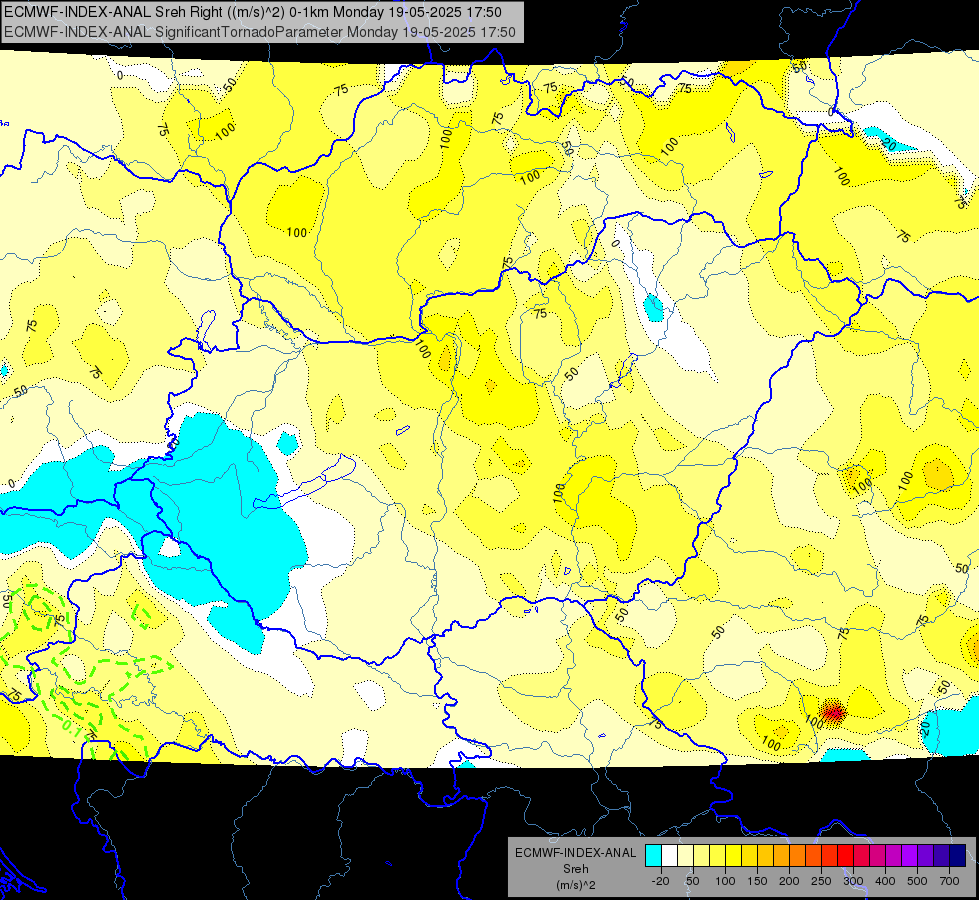Viewport: 979px width, 900px height.
Task: Click the '300' legend scale value
Action: 853,881
